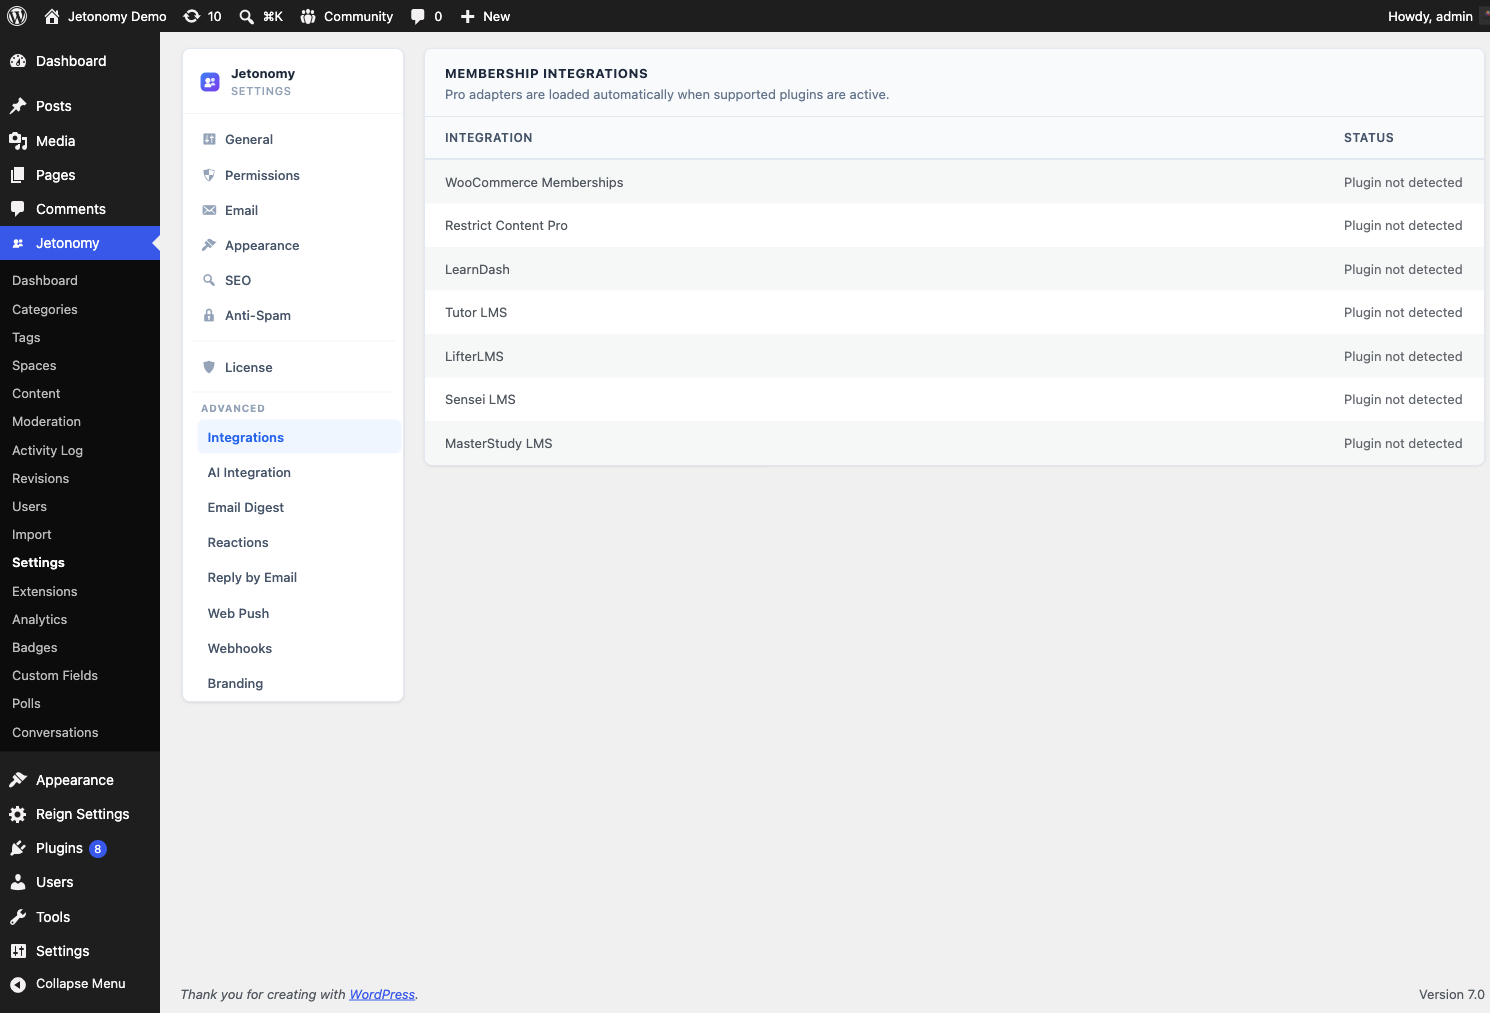Click the Plugins plug icon
Screen dimensions: 1490x1013
18,848
